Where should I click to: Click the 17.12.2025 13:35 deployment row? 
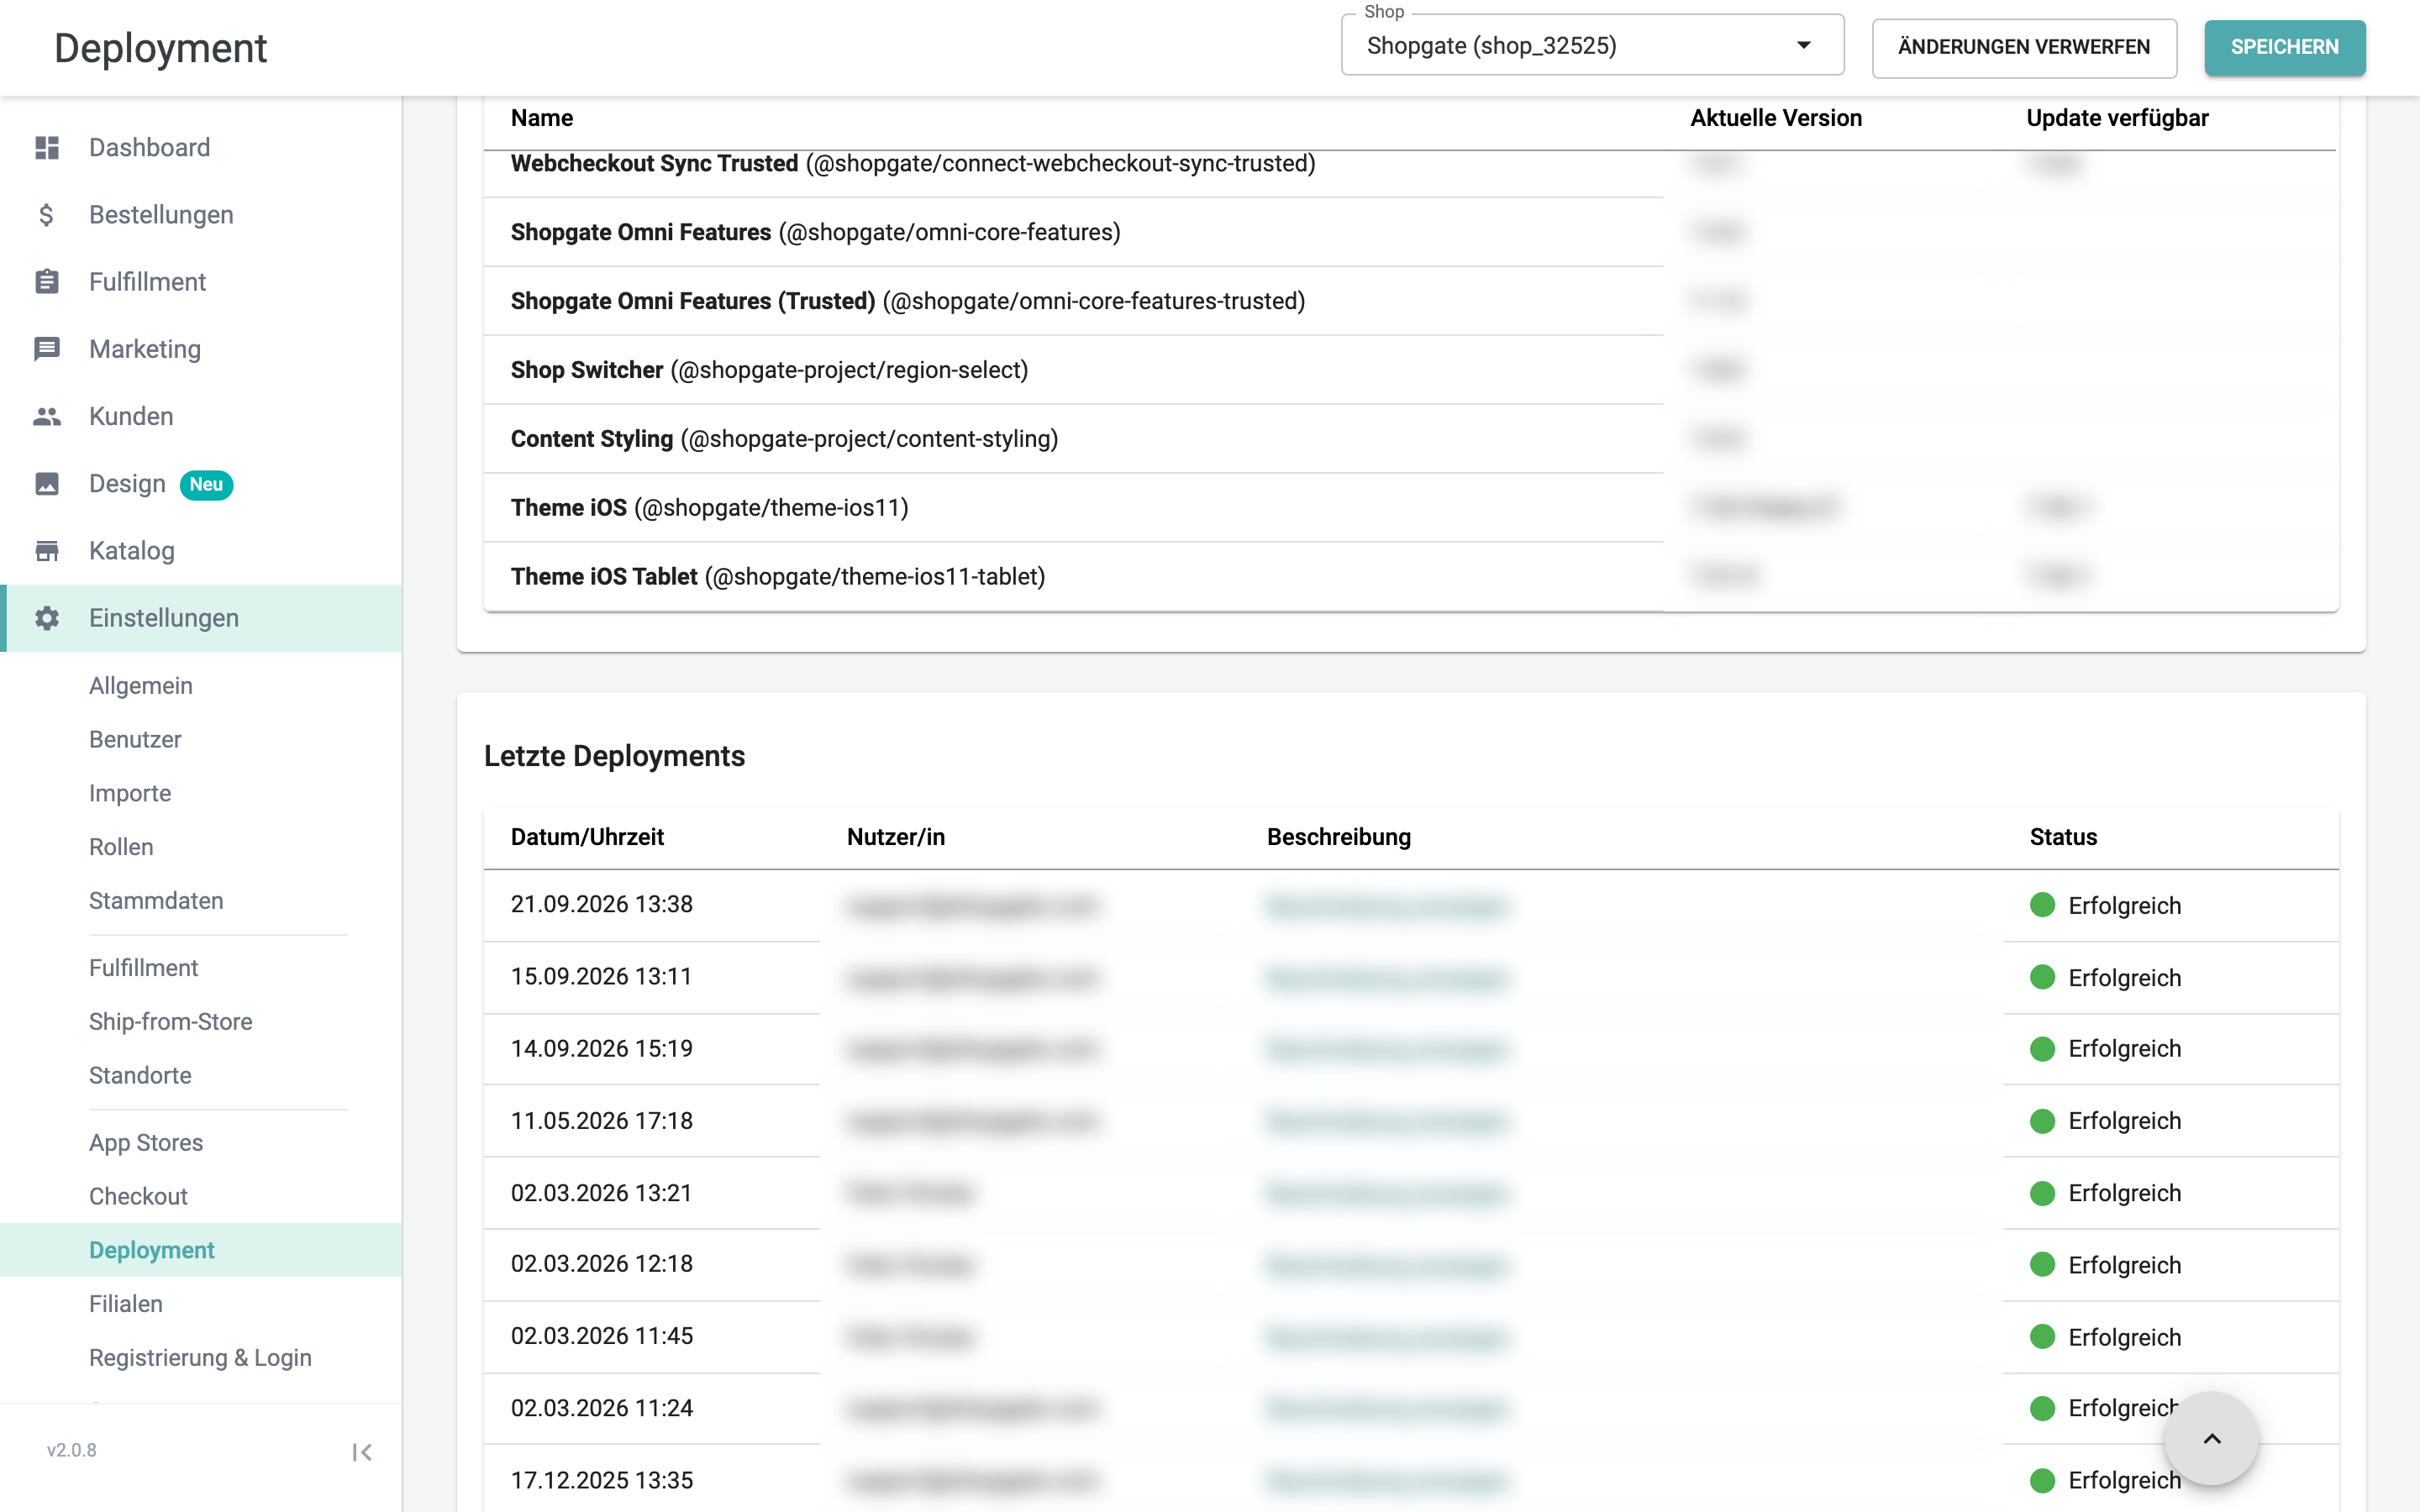point(1410,1480)
